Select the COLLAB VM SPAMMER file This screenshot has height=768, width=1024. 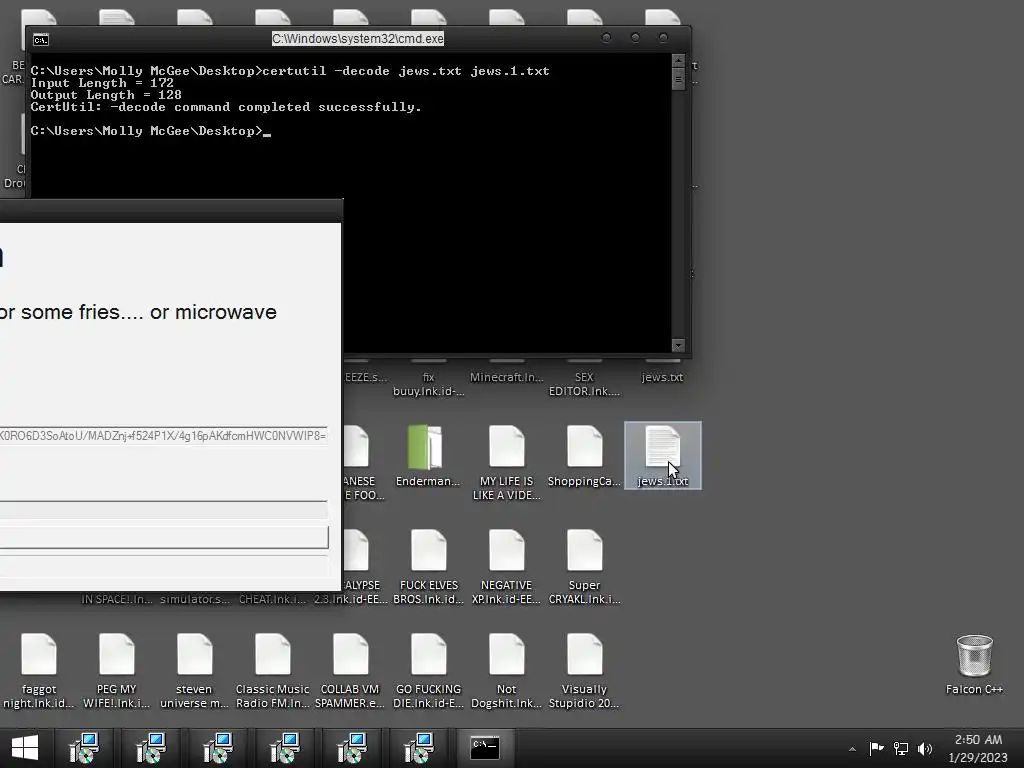point(350,671)
